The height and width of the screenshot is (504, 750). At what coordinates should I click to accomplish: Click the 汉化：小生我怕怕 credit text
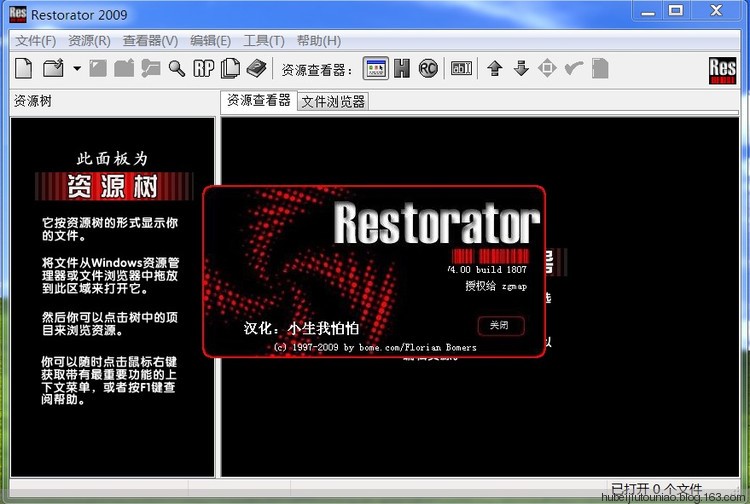click(x=301, y=329)
